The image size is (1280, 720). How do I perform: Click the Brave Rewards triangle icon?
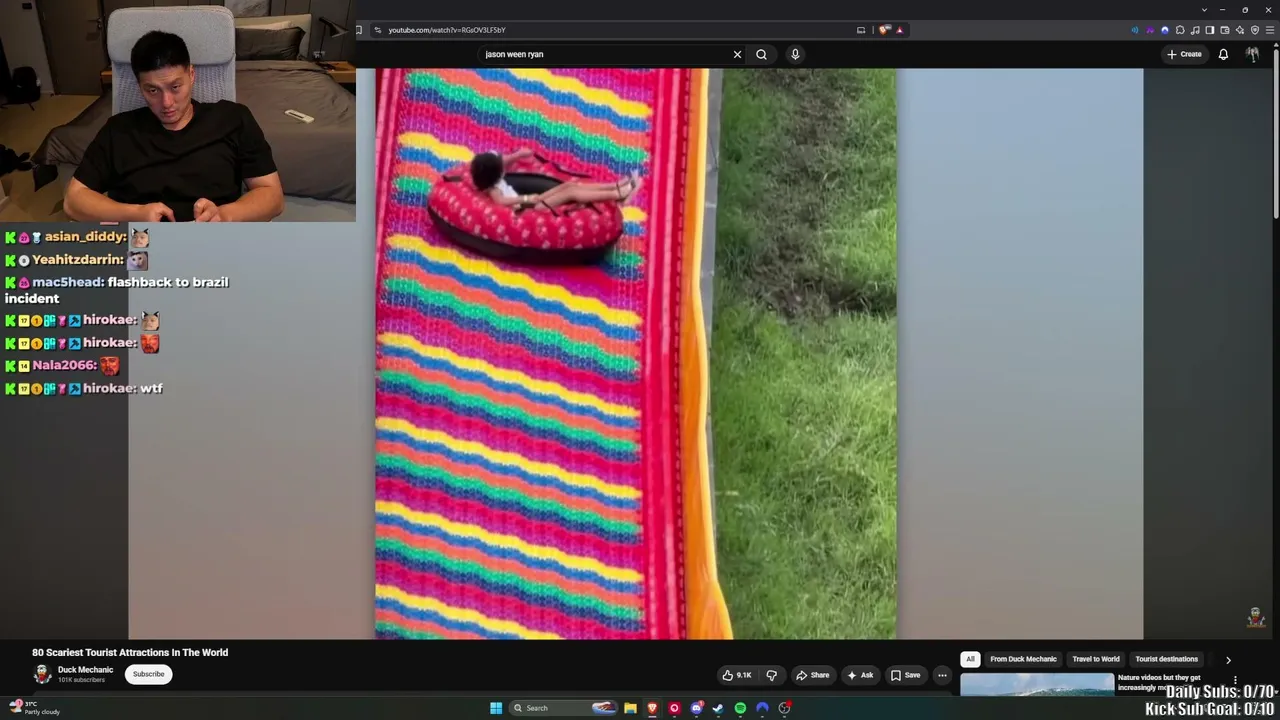click(x=900, y=30)
